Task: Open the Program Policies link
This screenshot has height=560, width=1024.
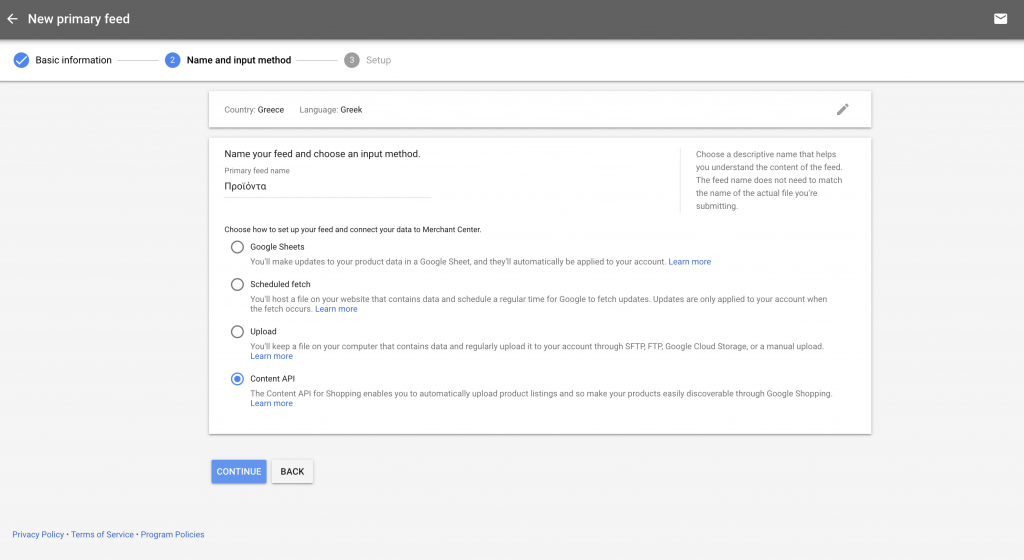Action: [x=172, y=535]
